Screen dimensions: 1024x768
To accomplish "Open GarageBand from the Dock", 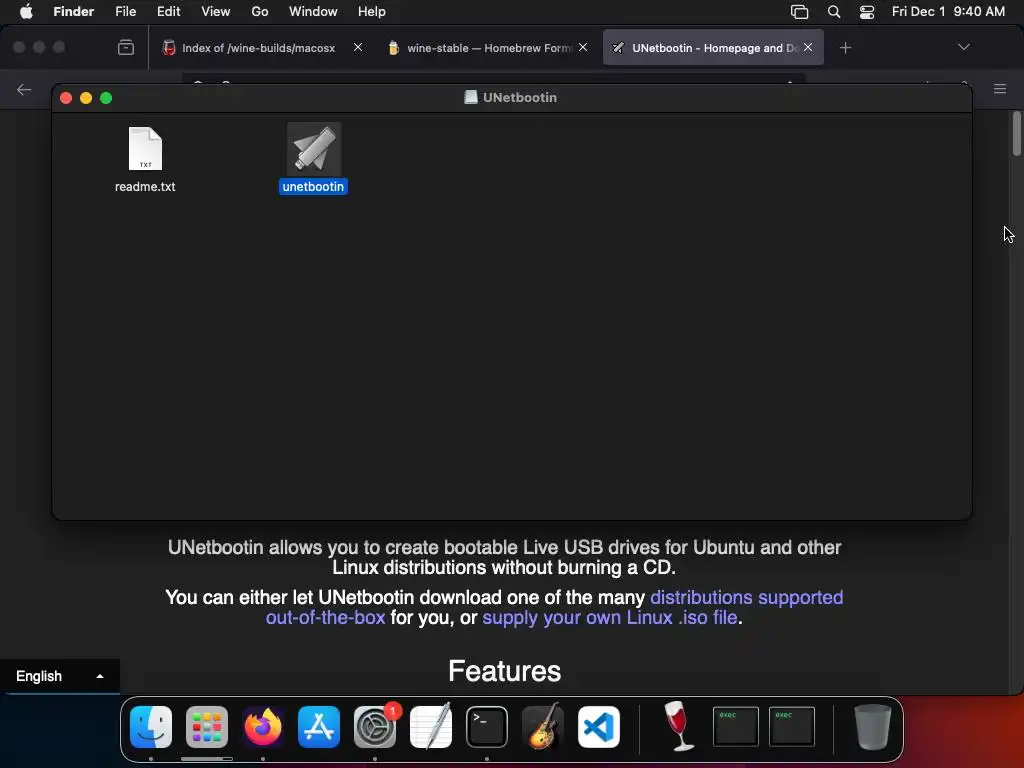I will [x=543, y=727].
